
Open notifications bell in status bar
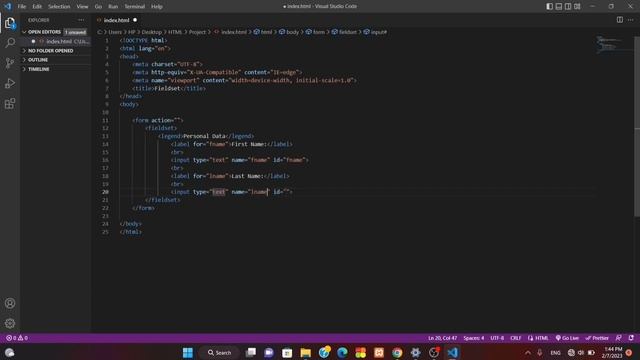point(631,338)
